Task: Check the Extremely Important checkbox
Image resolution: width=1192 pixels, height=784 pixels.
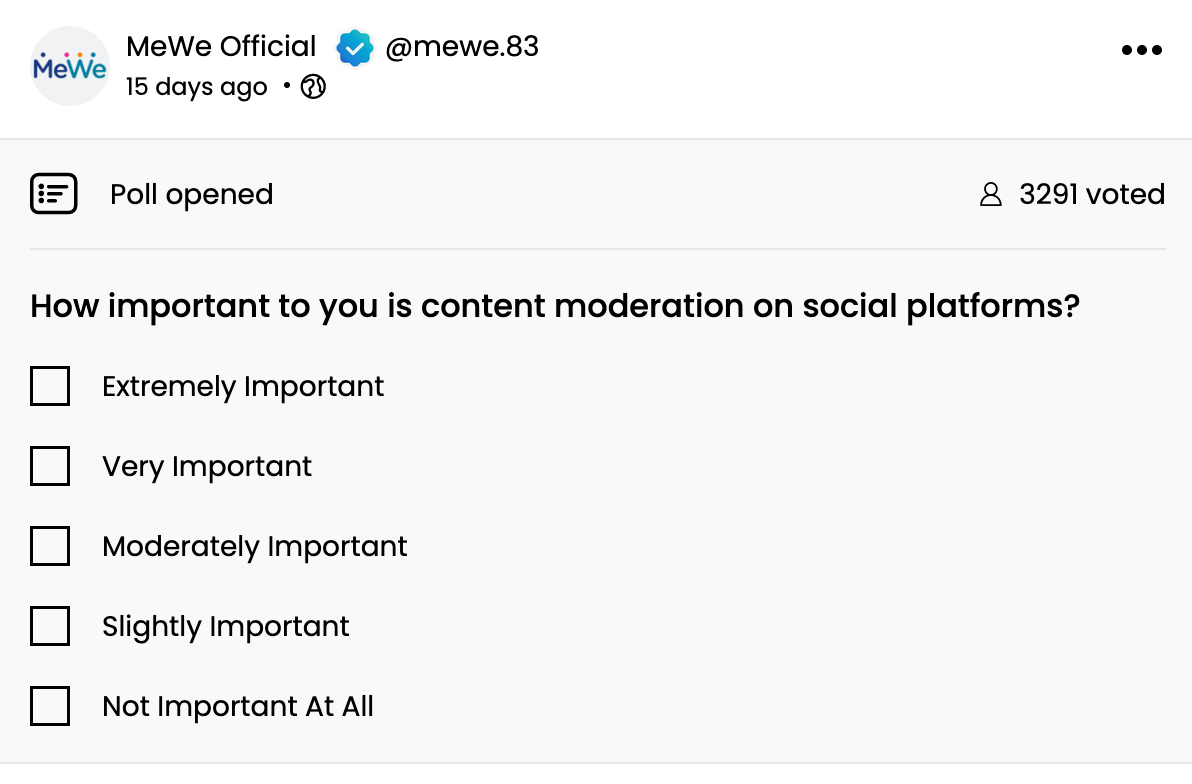Action: click(50, 386)
